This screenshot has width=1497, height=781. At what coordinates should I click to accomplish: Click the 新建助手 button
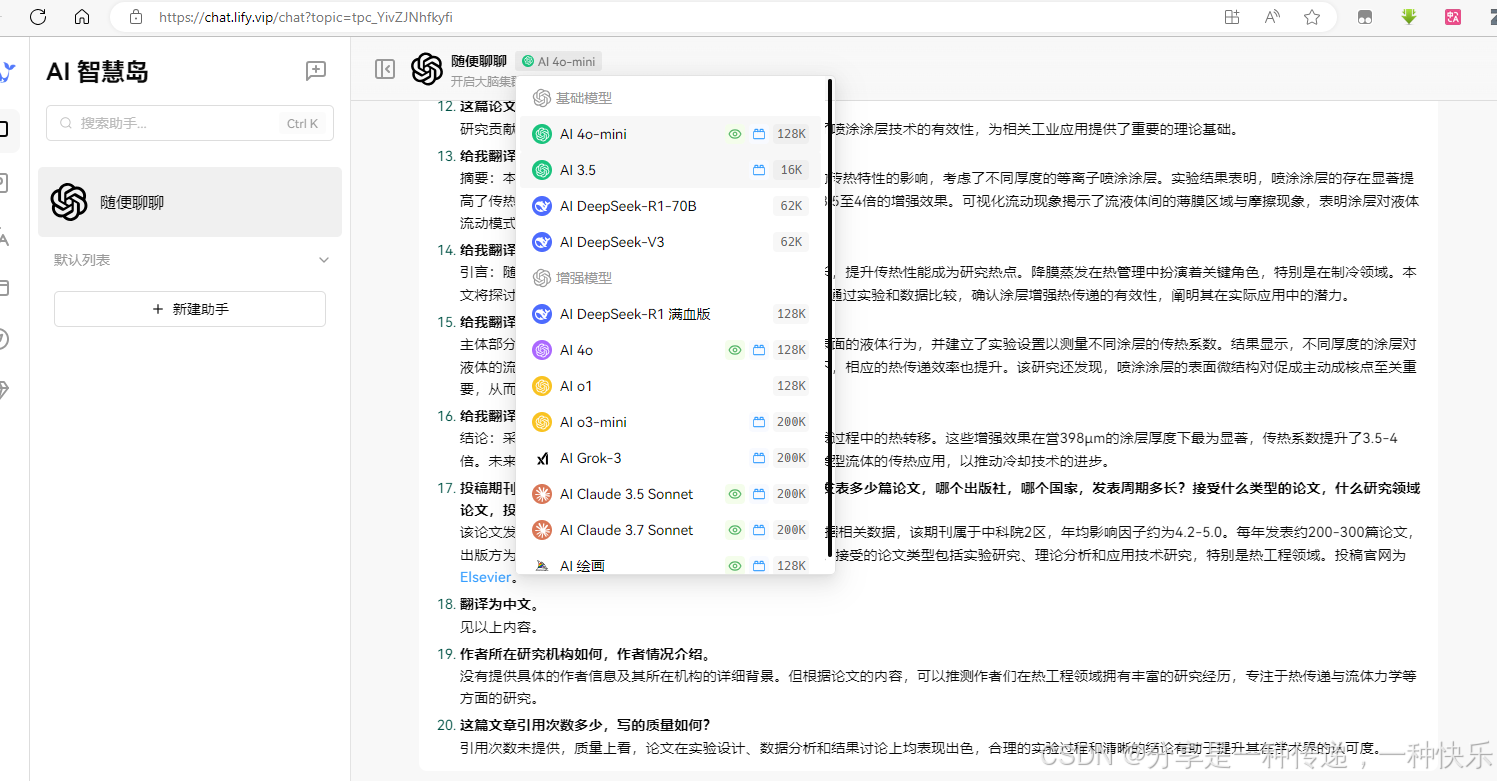pos(190,309)
